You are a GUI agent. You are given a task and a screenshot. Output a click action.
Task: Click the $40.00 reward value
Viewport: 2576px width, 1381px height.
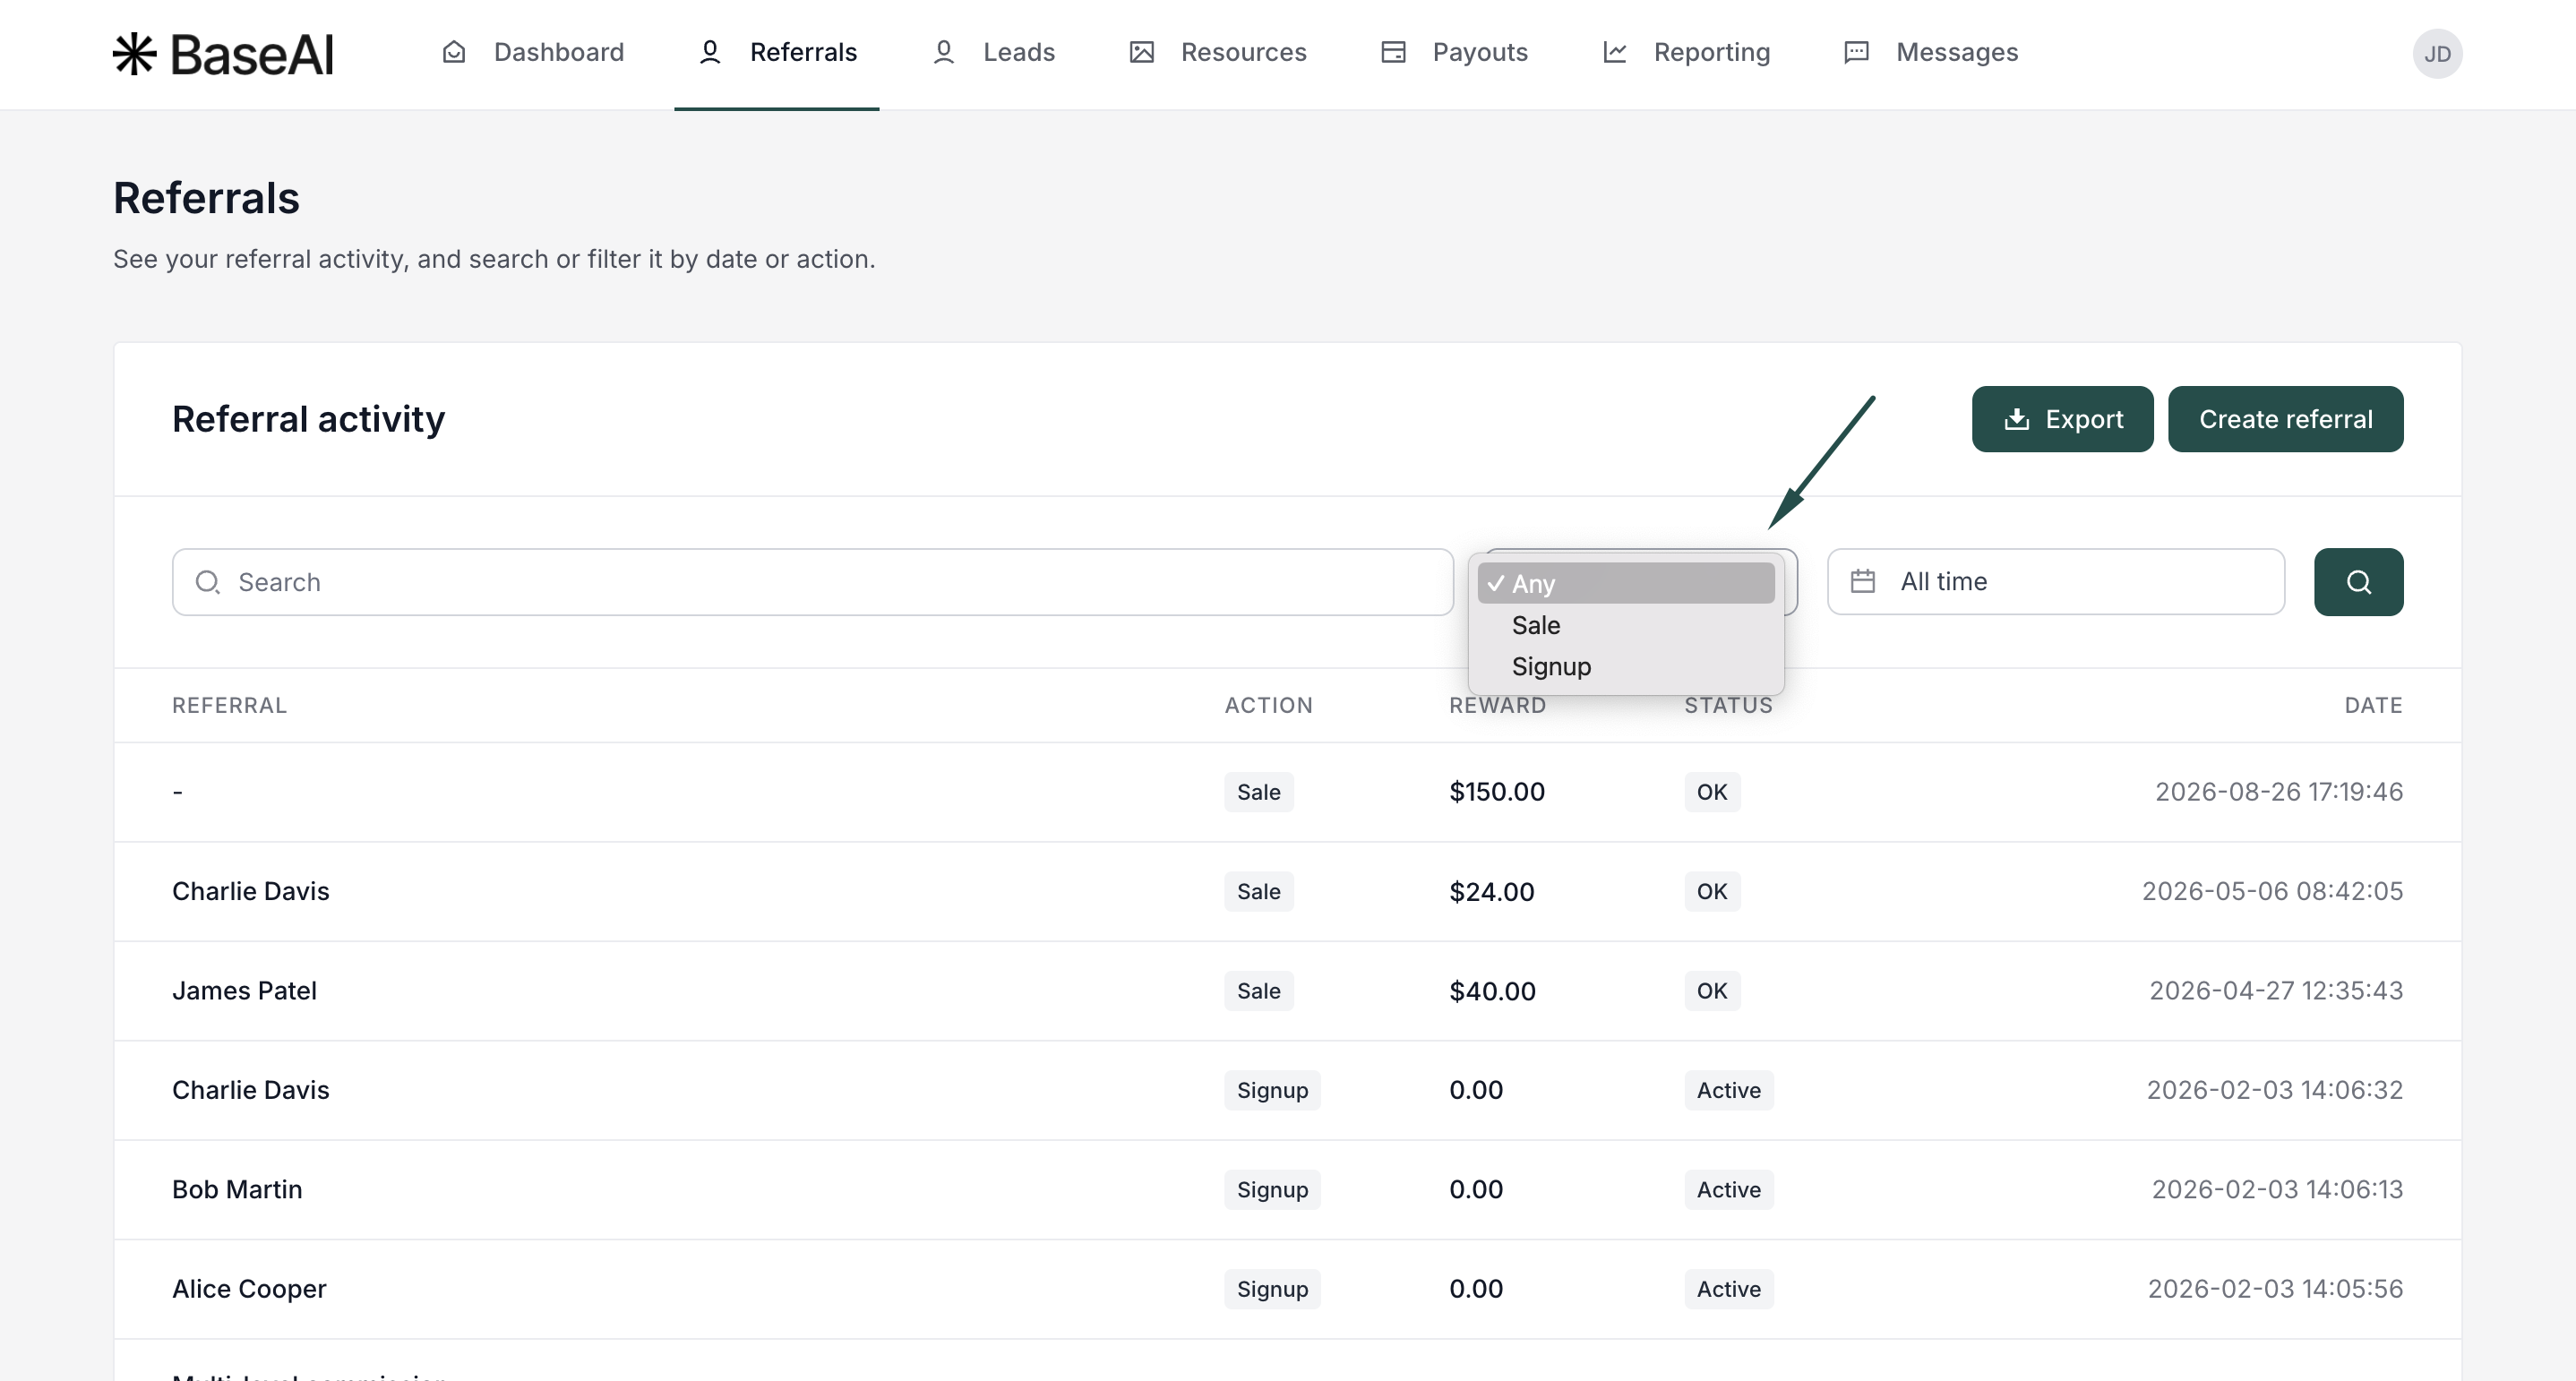[1492, 991]
